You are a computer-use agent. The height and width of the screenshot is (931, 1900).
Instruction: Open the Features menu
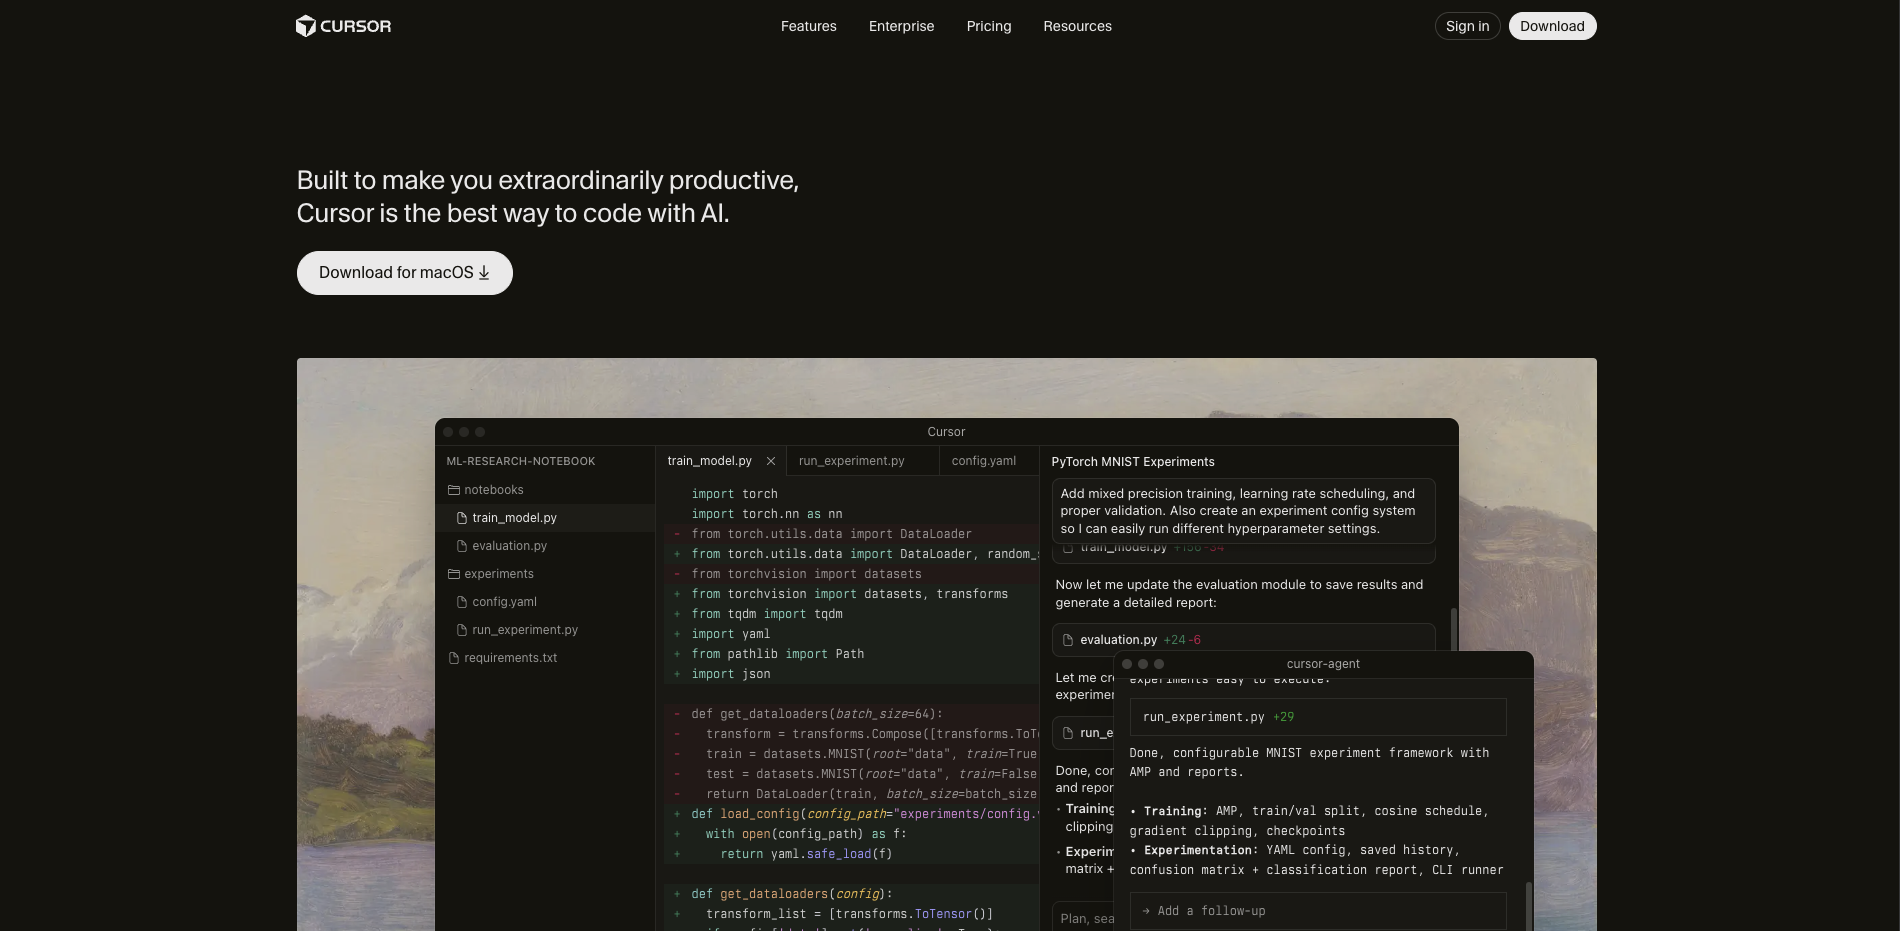[809, 26]
